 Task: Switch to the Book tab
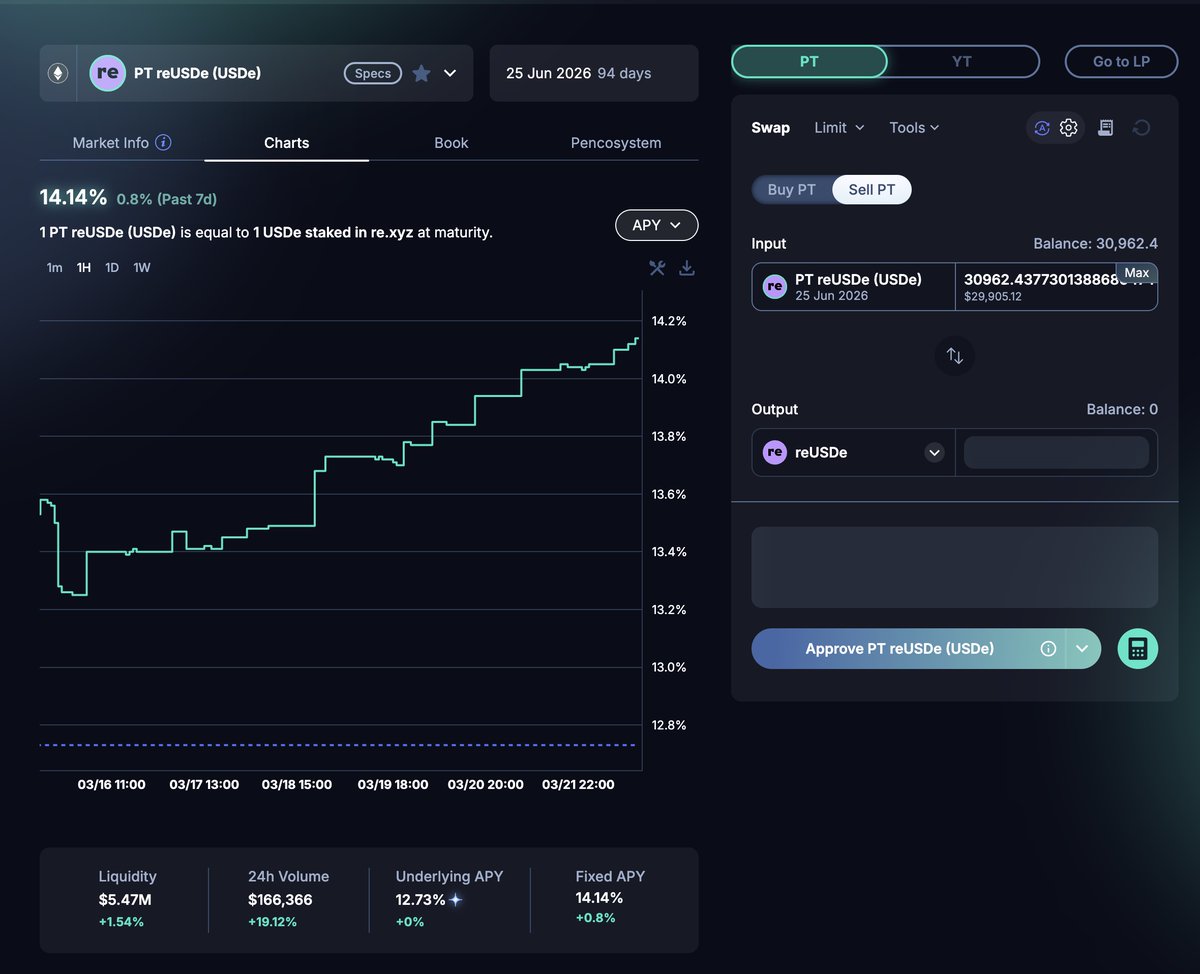451,143
